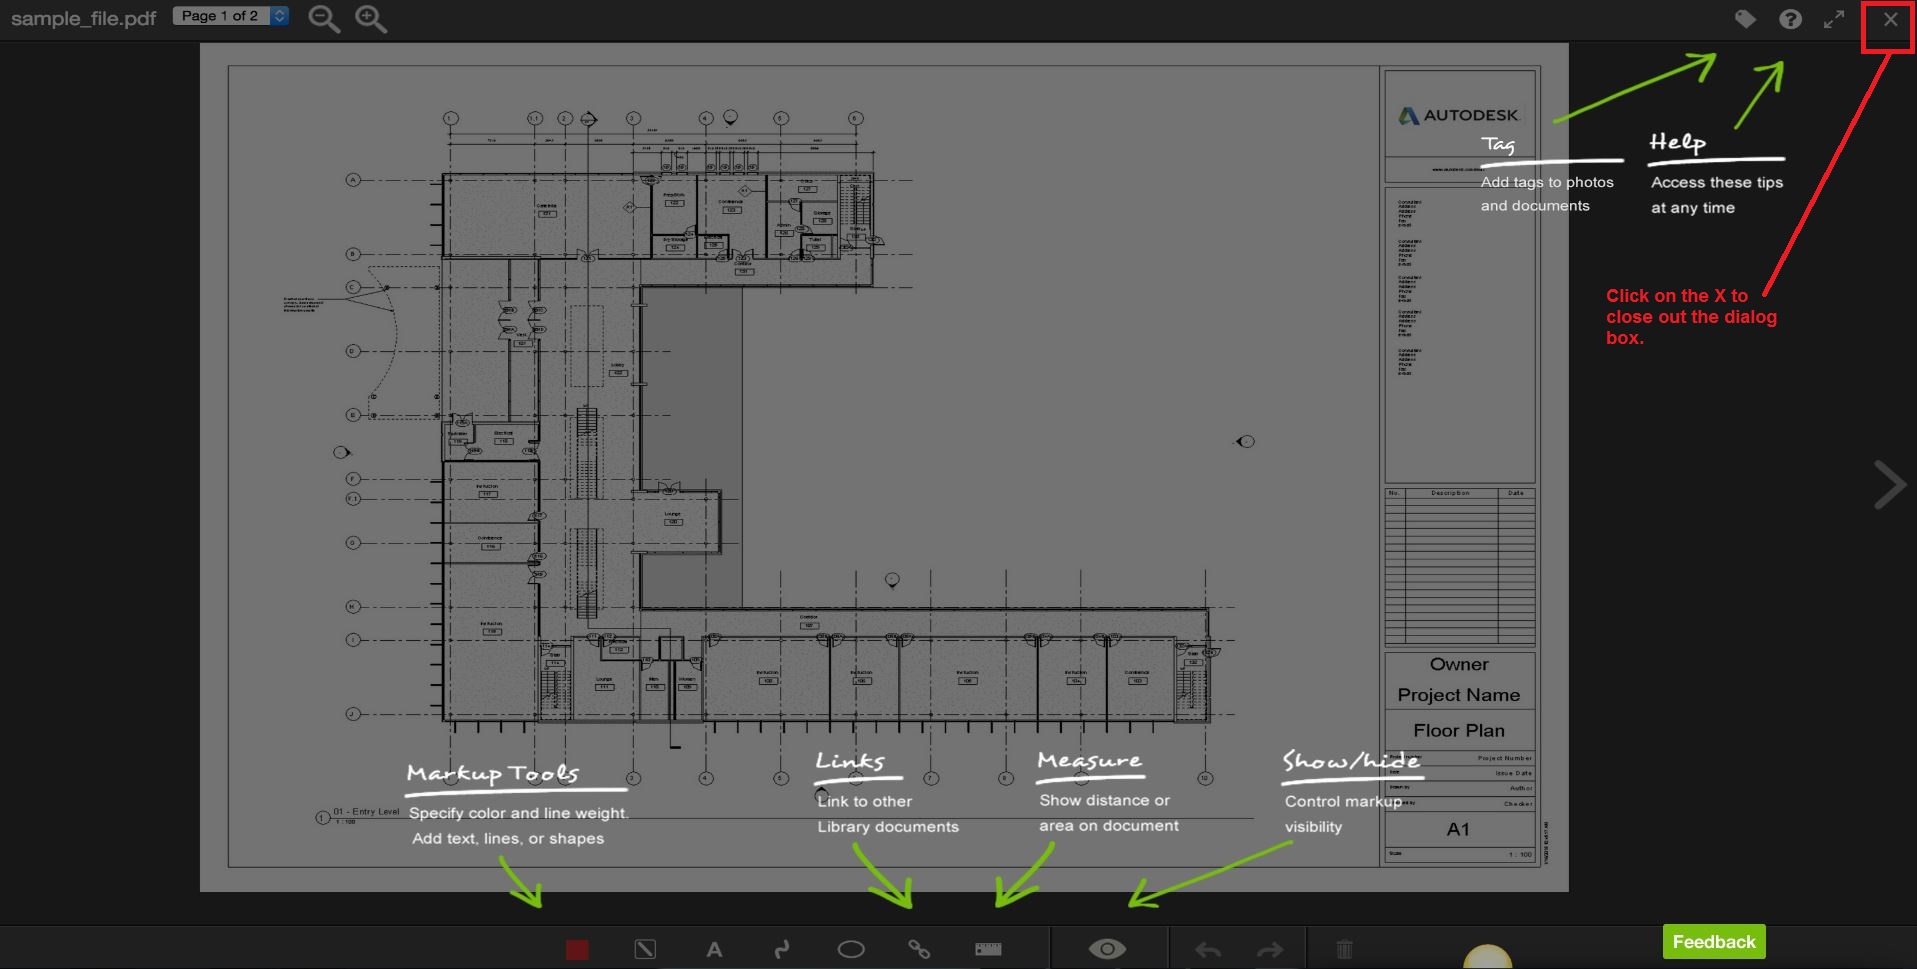Select the Floor Plan title block text
The image size is (1917, 969).
coord(1458,730)
